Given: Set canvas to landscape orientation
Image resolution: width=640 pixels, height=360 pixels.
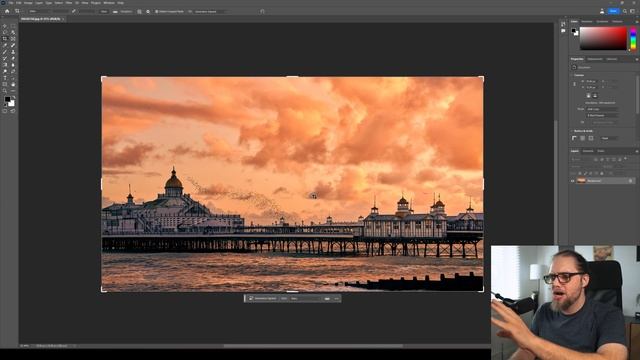Looking at the screenshot, I should [595, 95].
